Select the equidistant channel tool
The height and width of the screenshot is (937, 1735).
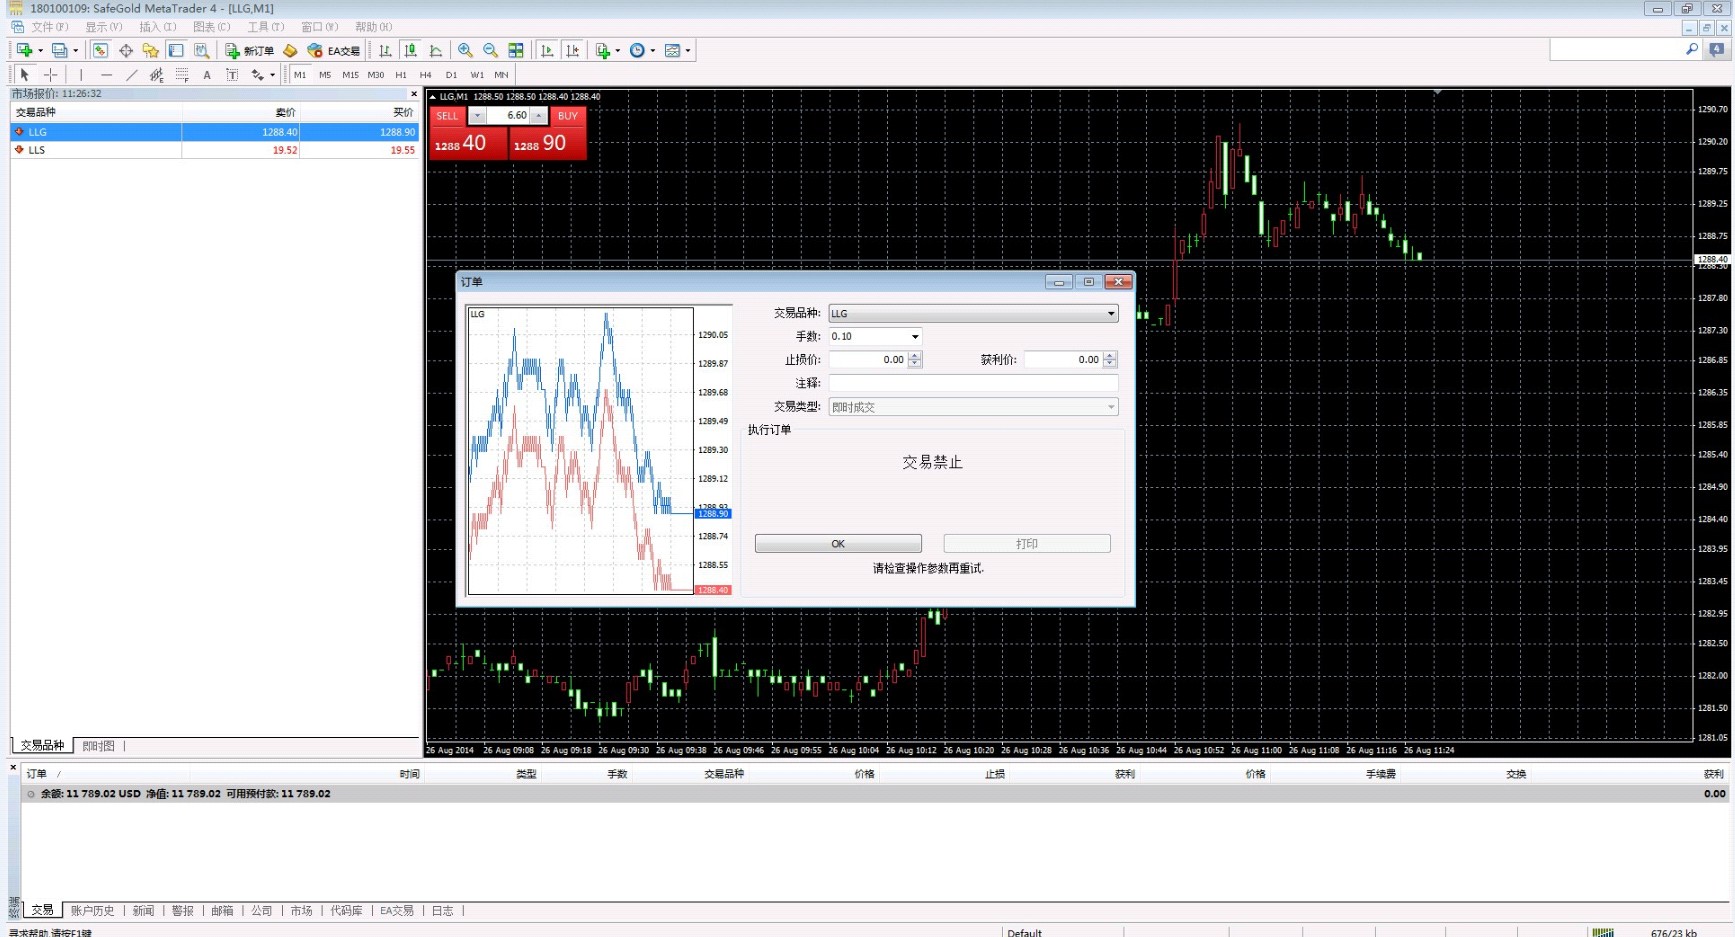156,75
